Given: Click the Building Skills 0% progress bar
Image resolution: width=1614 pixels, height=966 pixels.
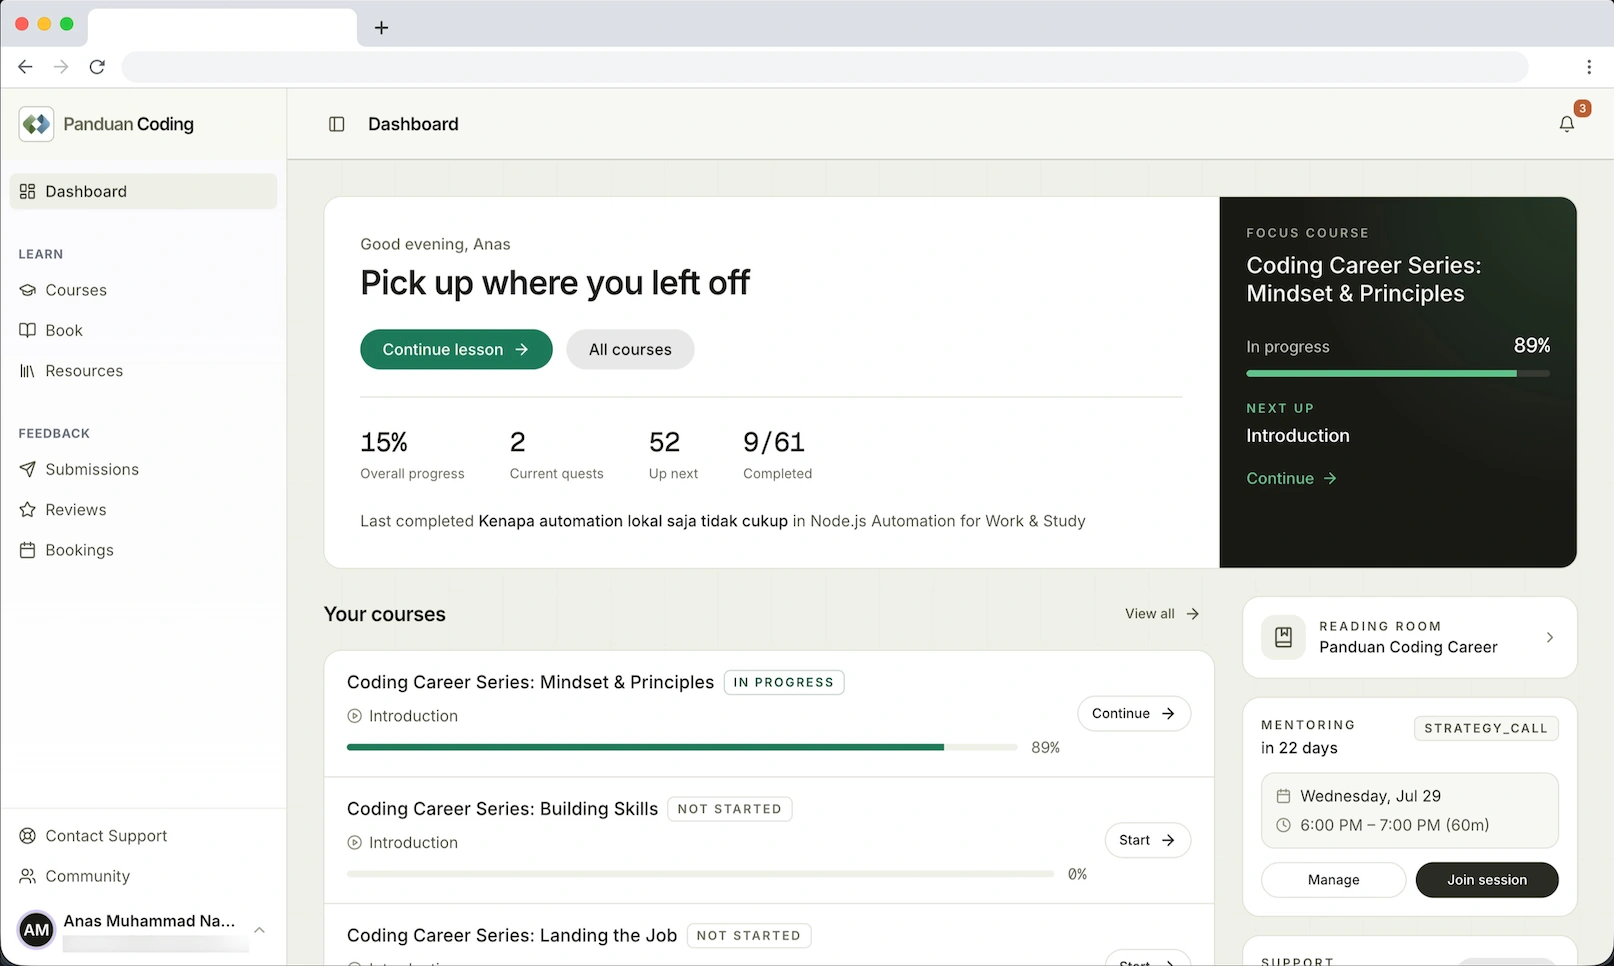Looking at the screenshot, I should [x=700, y=874].
